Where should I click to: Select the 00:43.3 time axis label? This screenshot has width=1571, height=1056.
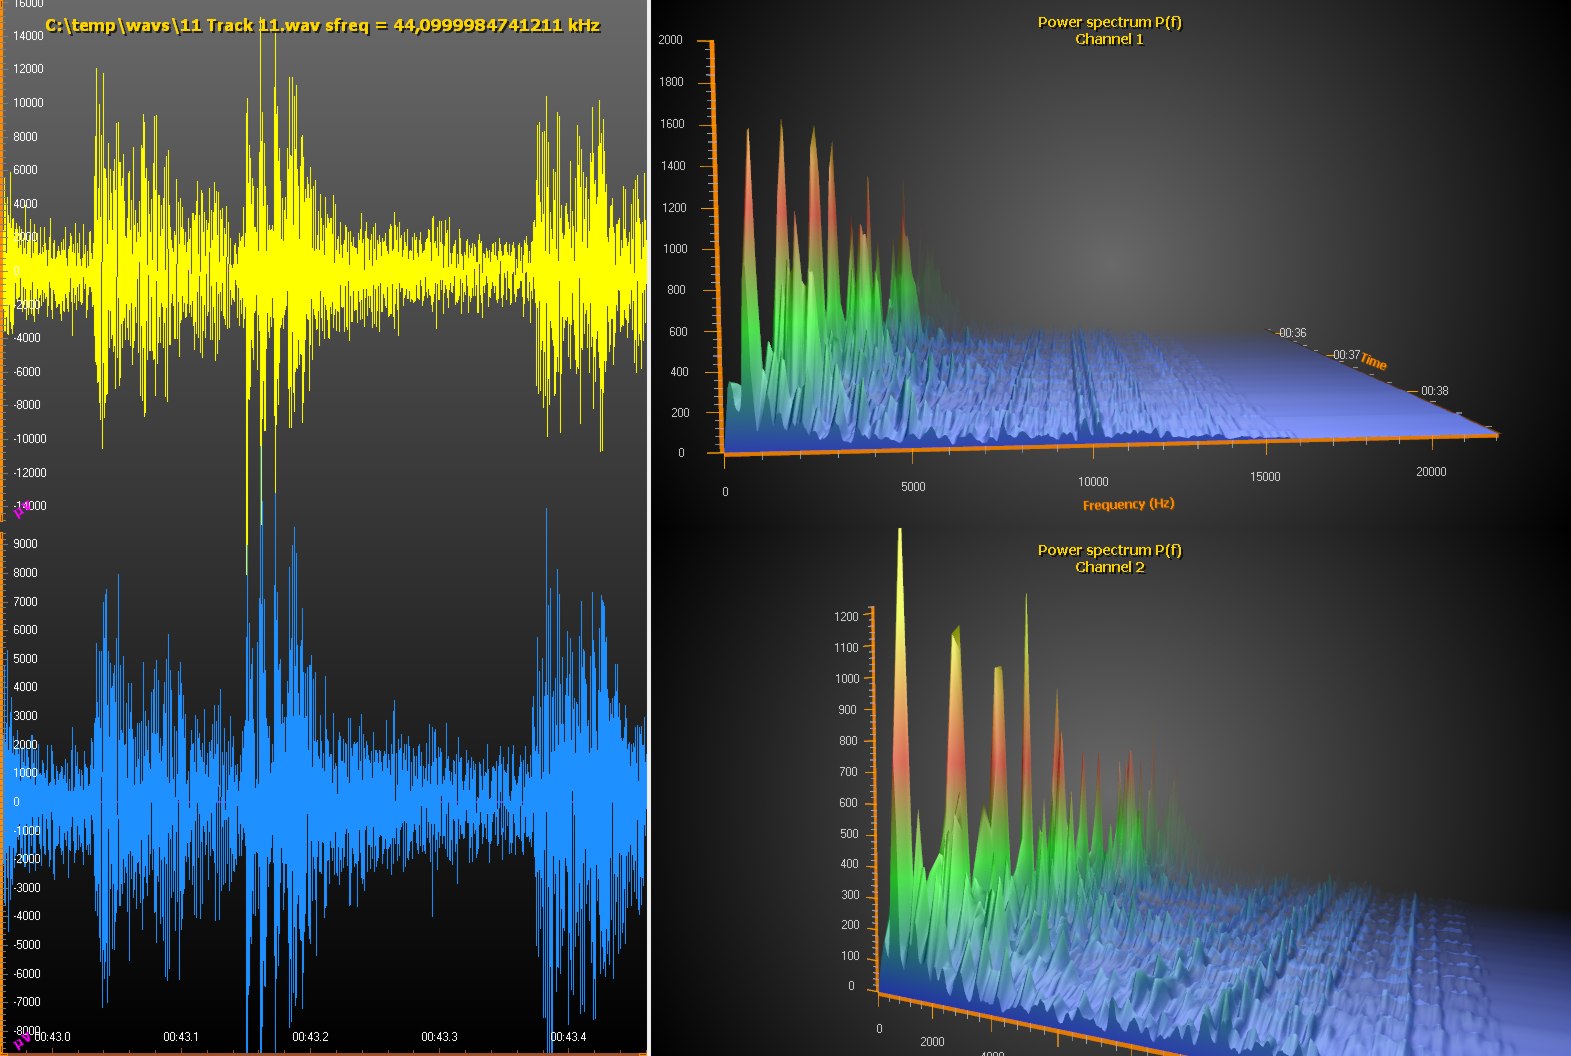click(x=439, y=1037)
